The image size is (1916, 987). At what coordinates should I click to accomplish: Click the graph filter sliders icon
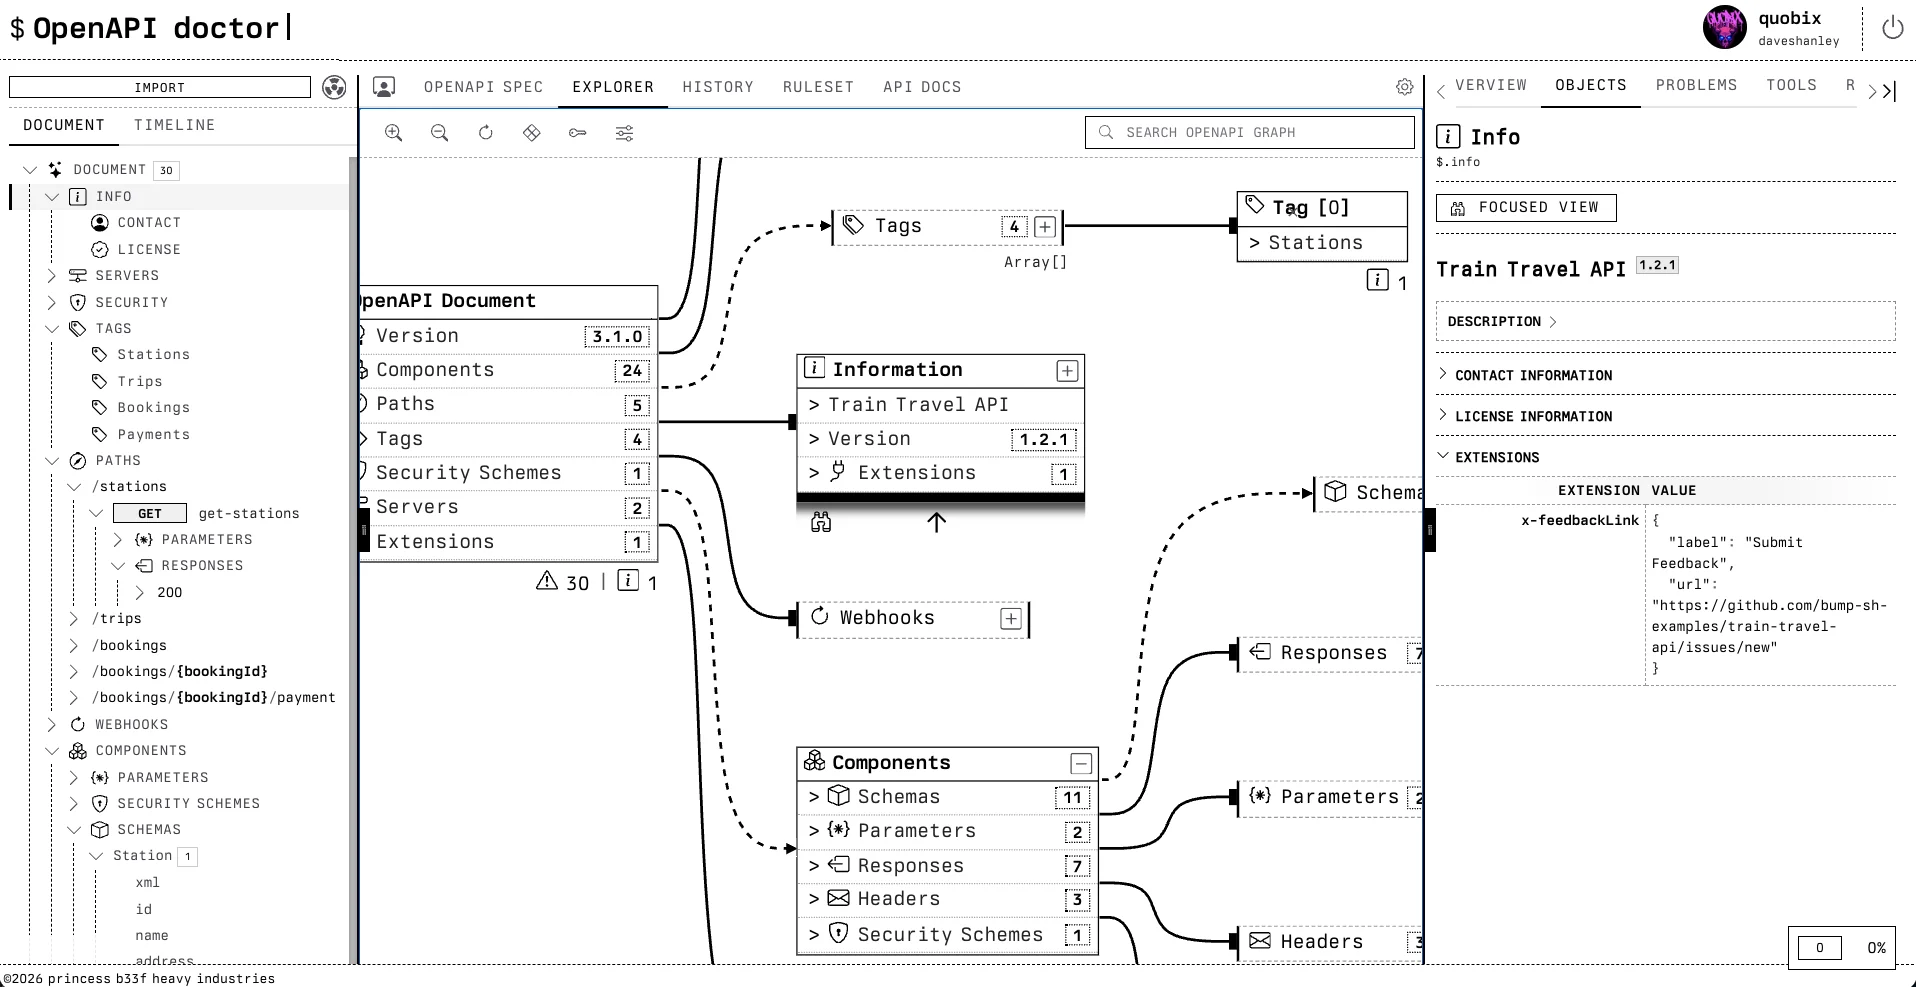pos(624,133)
